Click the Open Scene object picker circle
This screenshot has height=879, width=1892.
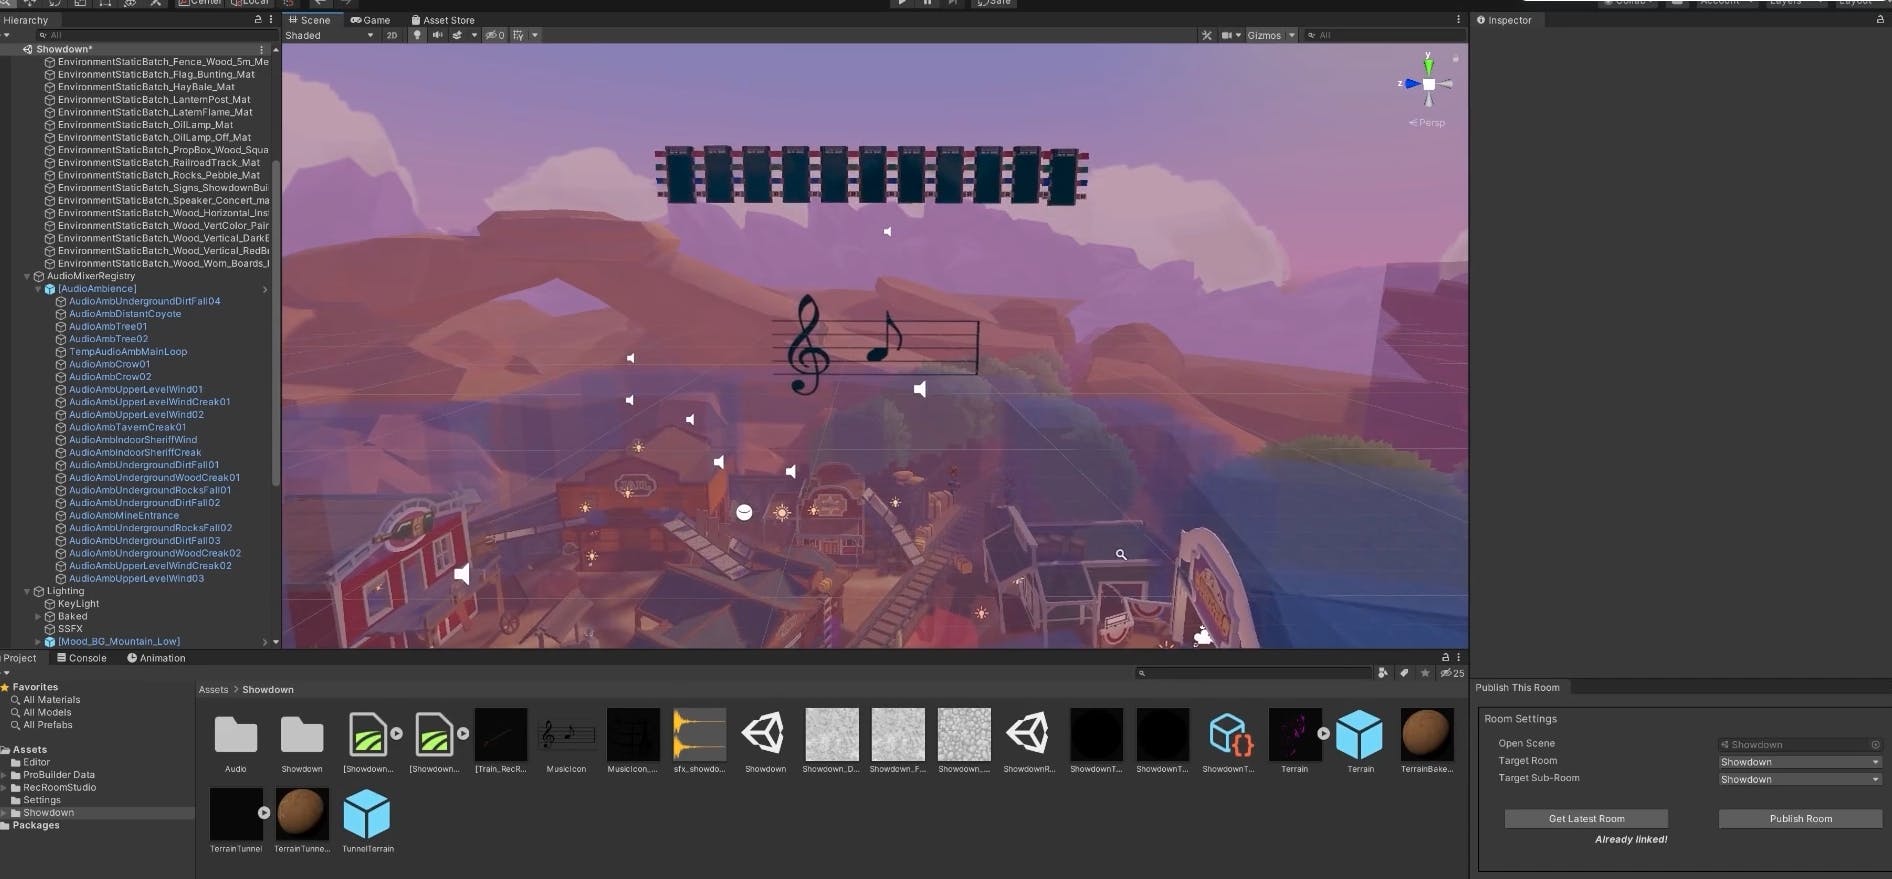1875,745
